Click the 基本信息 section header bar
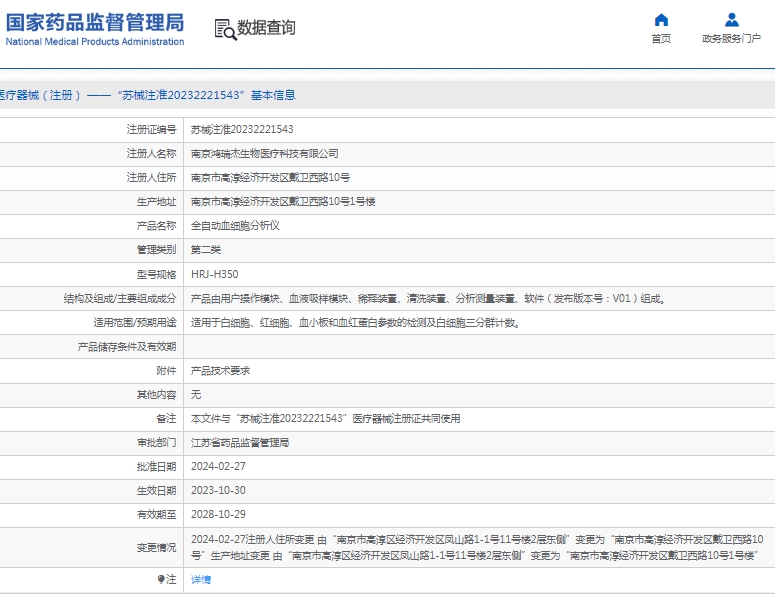 click(x=388, y=95)
